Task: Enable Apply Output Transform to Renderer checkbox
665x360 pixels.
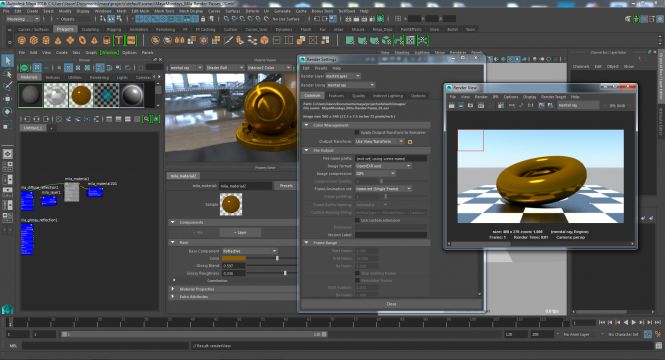Action: (357, 132)
